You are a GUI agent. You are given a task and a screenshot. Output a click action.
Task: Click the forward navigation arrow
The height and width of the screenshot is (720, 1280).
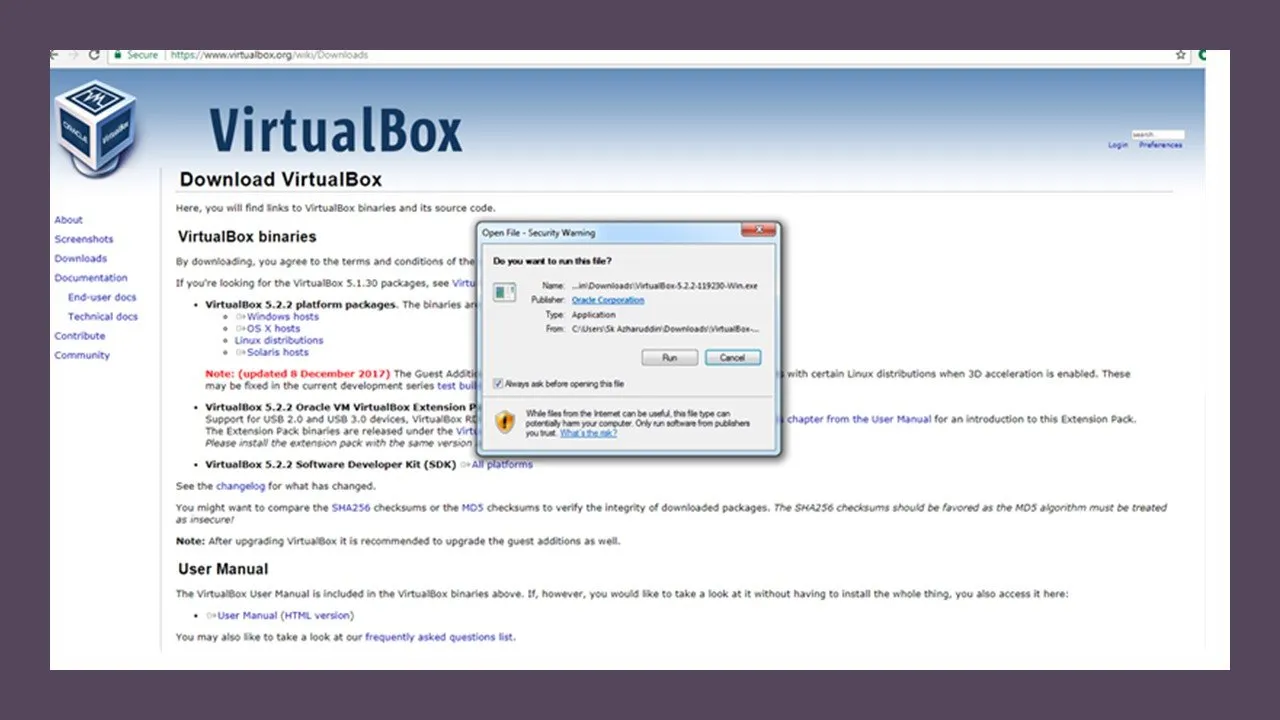click(x=73, y=55)
